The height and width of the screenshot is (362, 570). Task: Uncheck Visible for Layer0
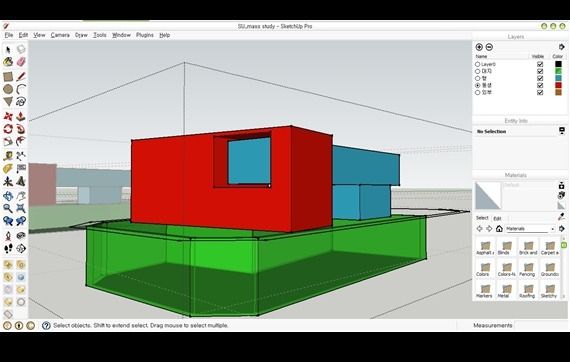point(540,64)
